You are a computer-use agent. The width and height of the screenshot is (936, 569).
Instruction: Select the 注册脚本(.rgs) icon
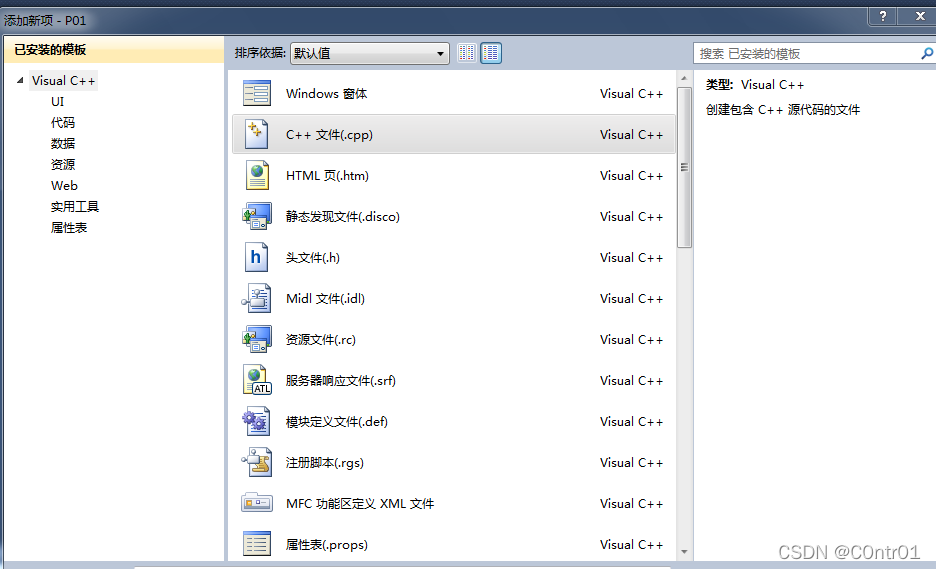click(x=257, y=463)
